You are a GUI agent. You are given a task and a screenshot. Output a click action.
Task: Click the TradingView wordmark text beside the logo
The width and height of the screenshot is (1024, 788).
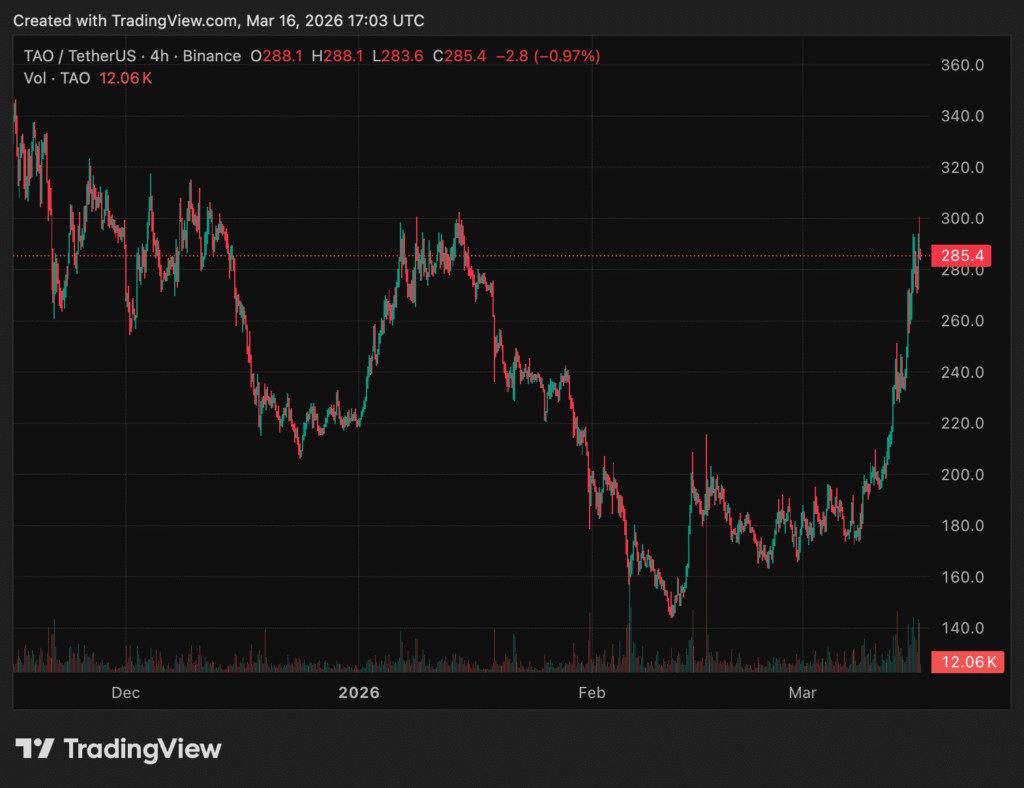point(142,749)
